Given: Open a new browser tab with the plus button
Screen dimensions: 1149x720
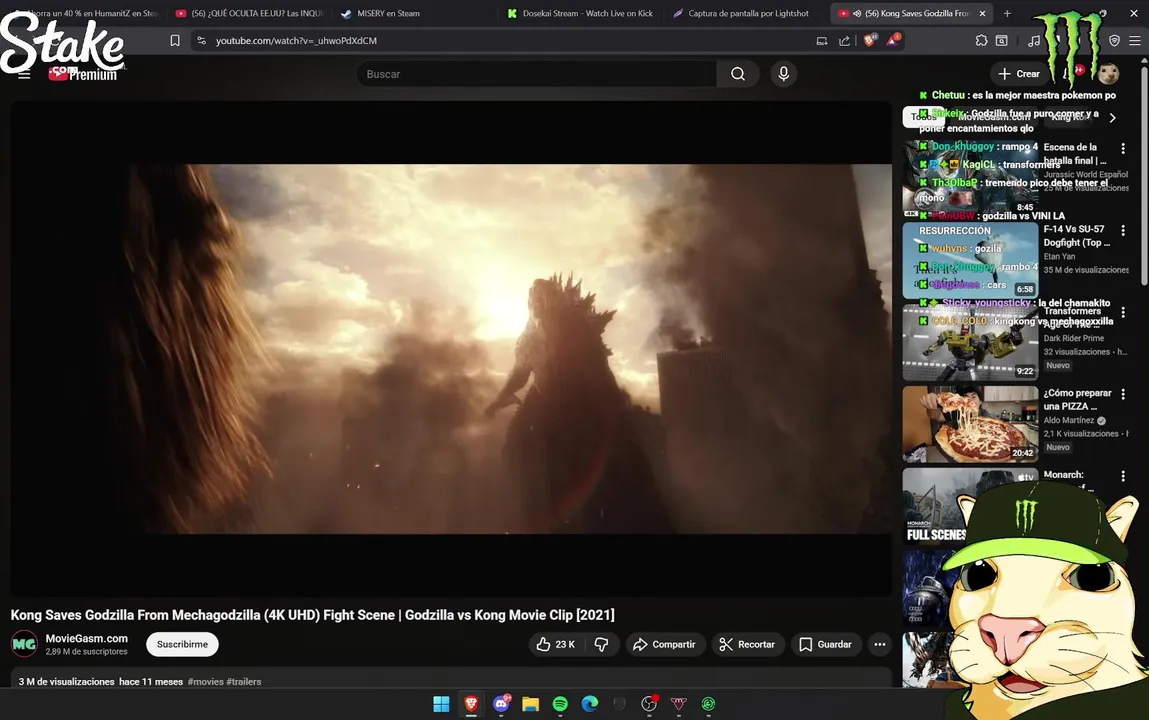Looking at the screenshot, I should 1008,13.
